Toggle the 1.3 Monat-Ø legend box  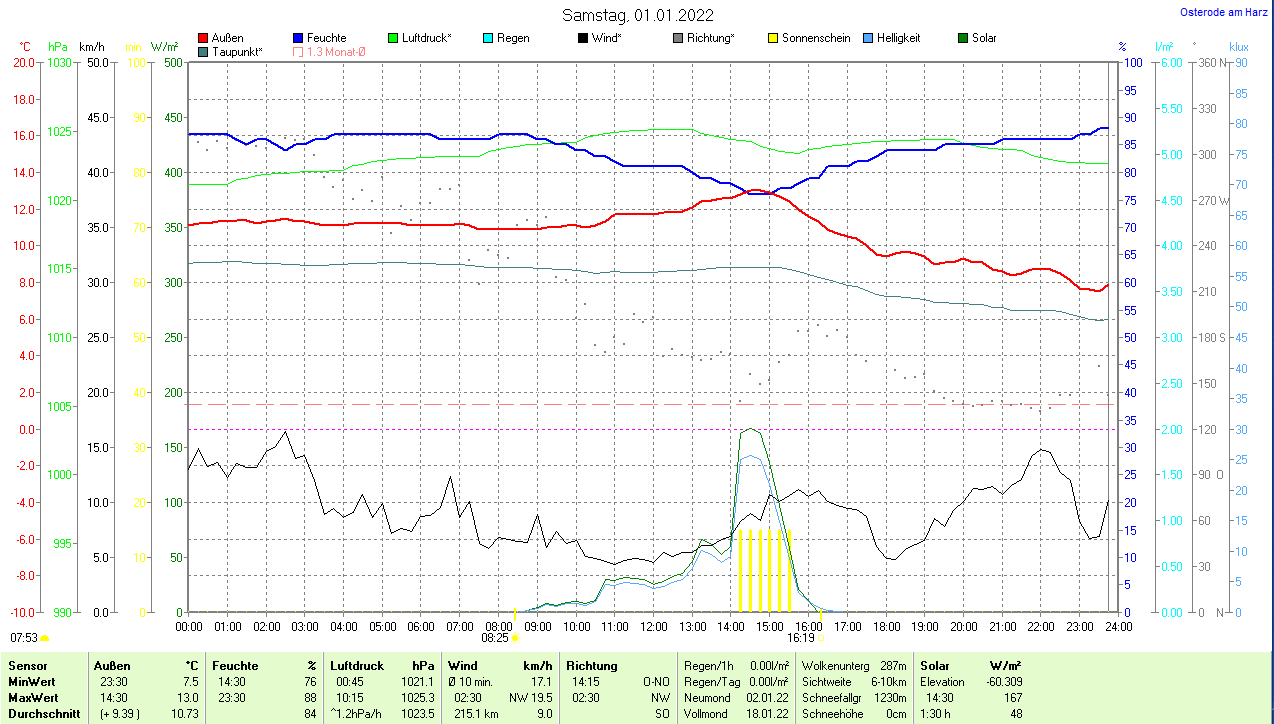click(x=298, y=52)
